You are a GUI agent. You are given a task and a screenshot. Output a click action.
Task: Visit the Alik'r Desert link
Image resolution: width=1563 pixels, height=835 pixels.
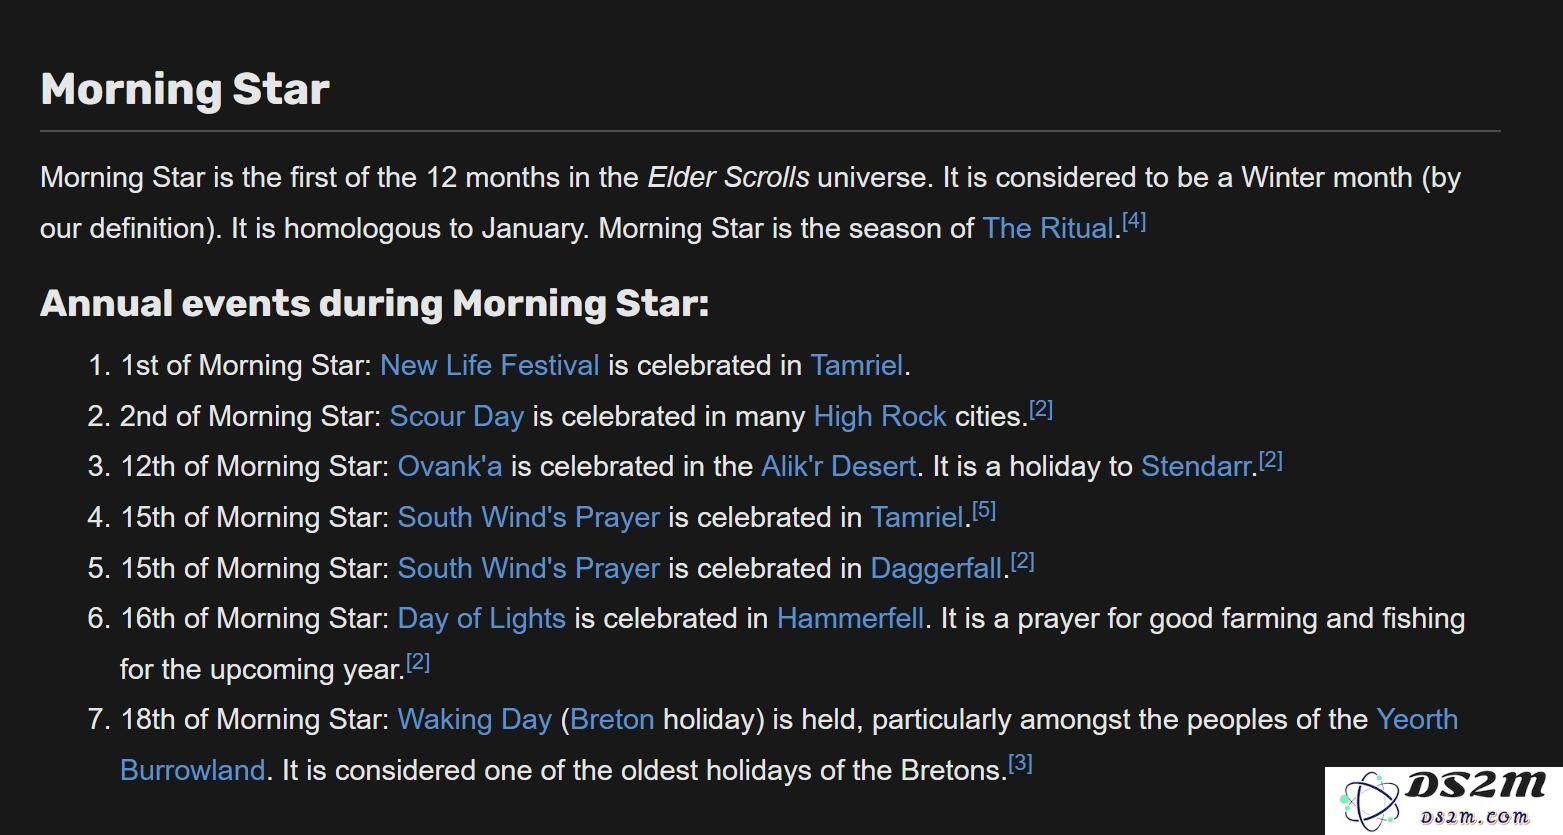(x=838, y=466)
